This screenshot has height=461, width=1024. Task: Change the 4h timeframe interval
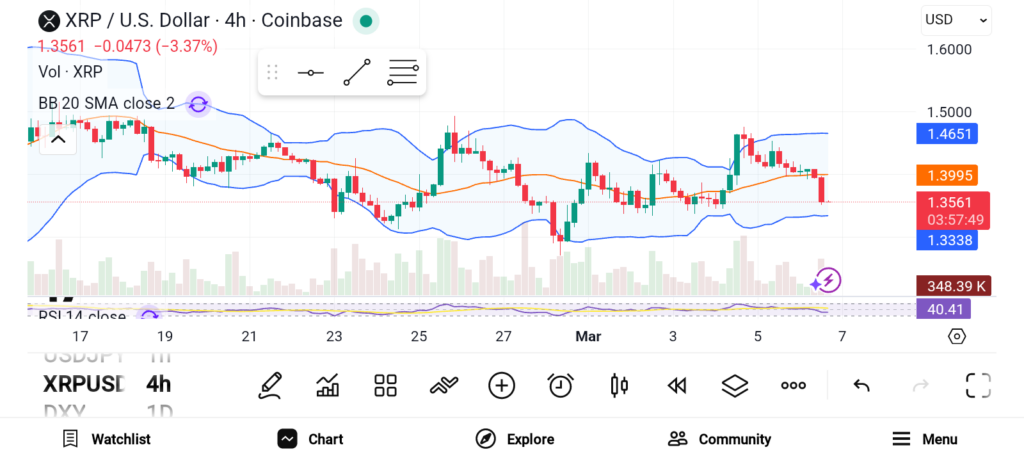158,384
